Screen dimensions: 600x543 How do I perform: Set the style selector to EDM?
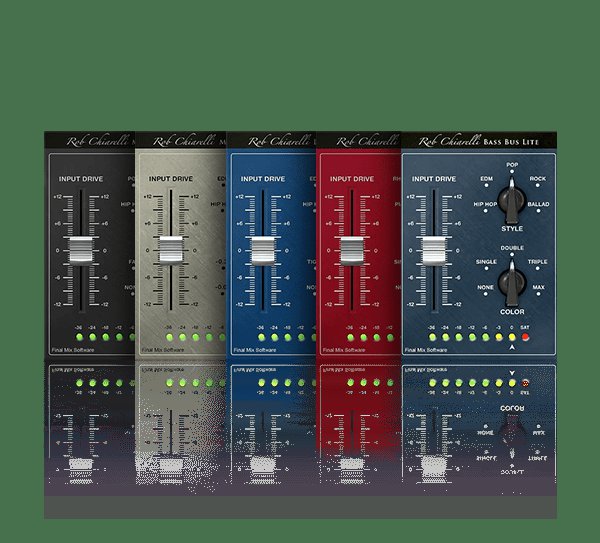486,181
